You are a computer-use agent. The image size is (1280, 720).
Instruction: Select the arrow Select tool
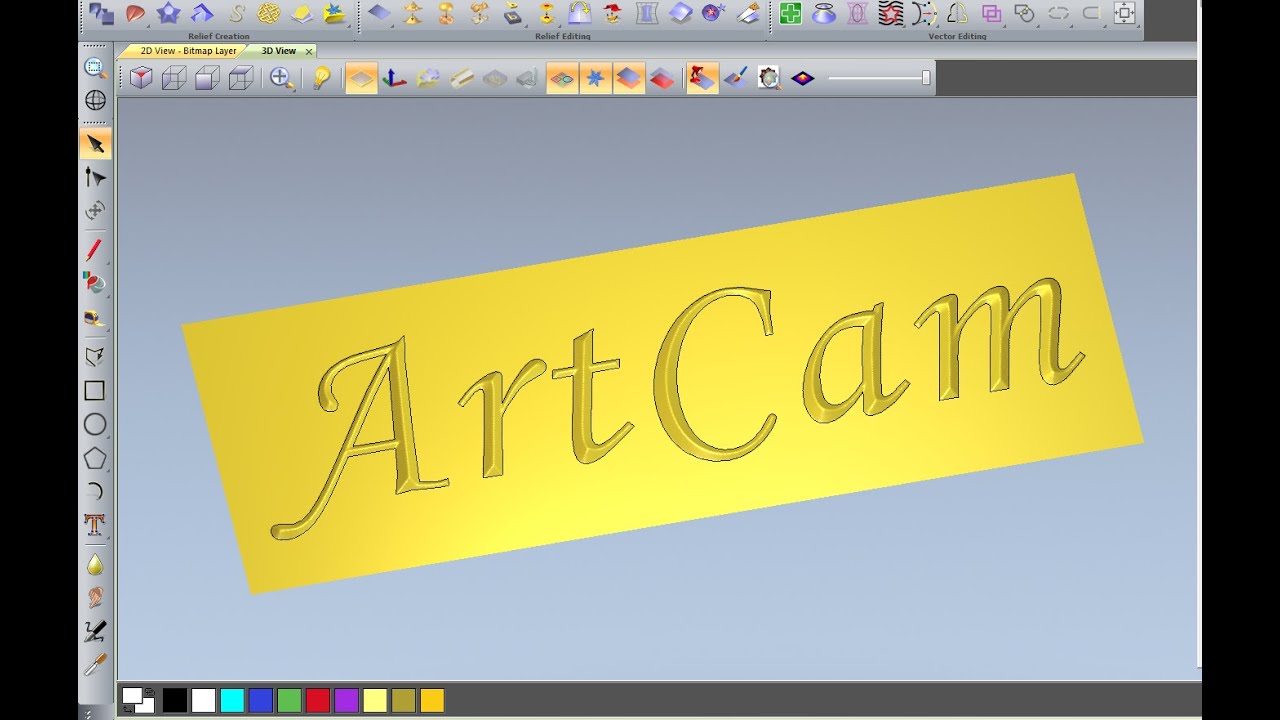(x=95, y=144)
